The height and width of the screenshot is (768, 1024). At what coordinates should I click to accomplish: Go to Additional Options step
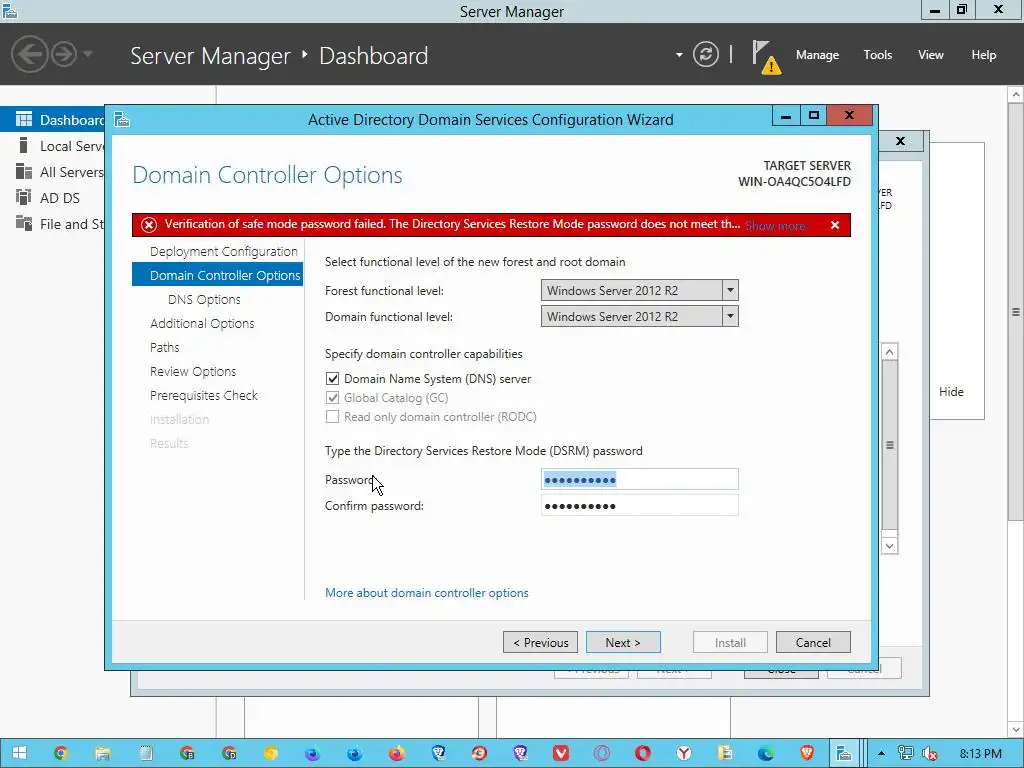tap(202, 323)
